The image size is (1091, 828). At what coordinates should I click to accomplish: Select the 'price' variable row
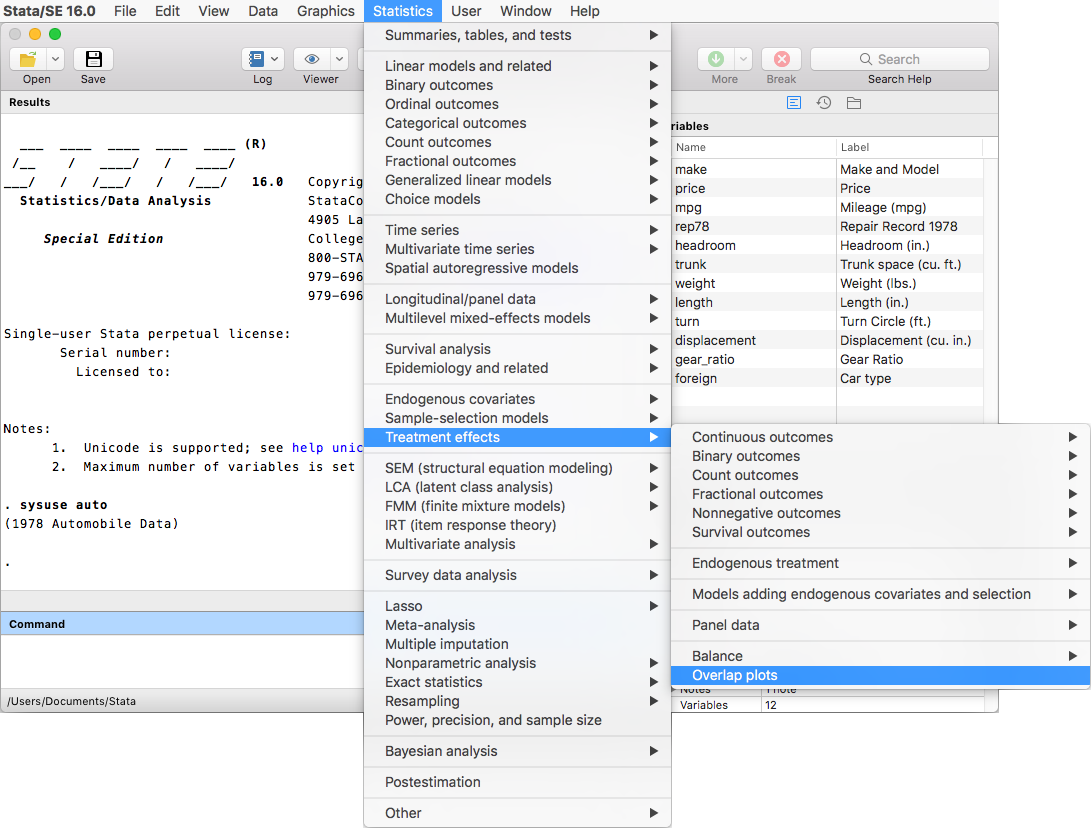pyautogui.click(x=827, y=189)
